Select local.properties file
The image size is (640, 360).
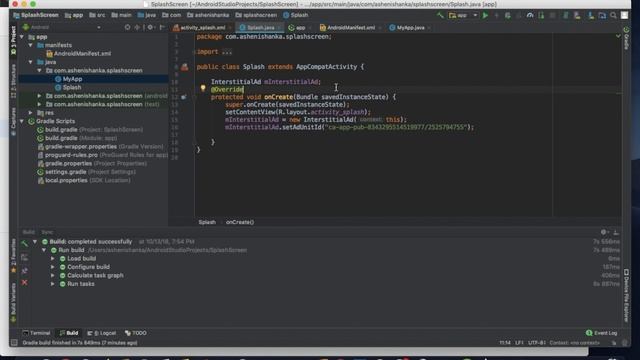[84, 180]
